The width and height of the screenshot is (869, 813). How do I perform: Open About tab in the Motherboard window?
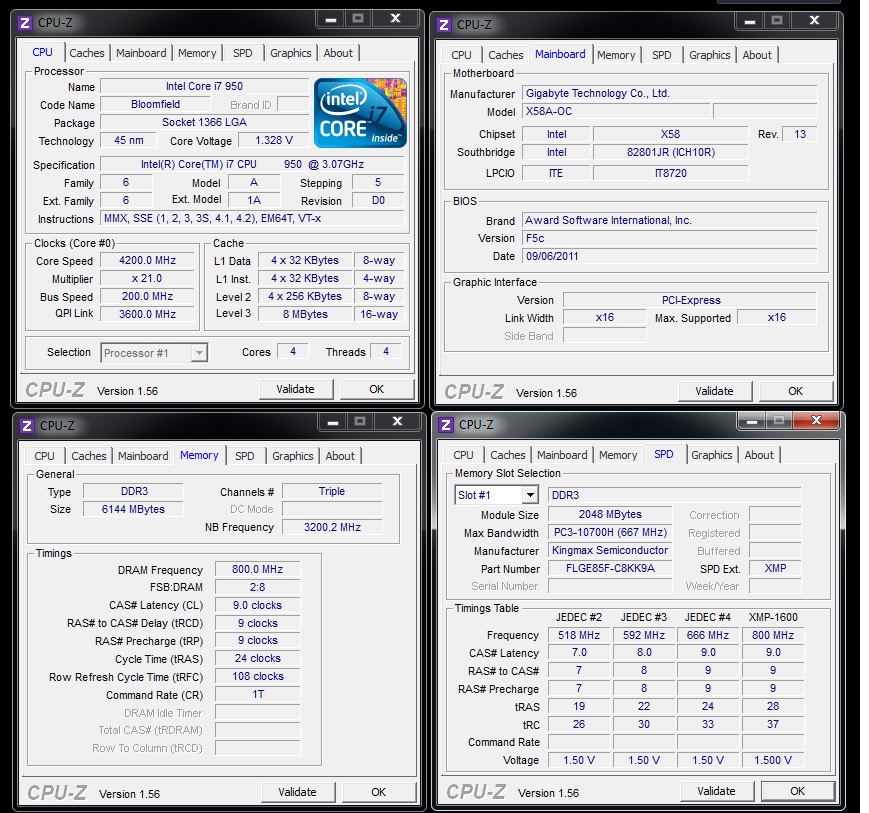[757, 55]
